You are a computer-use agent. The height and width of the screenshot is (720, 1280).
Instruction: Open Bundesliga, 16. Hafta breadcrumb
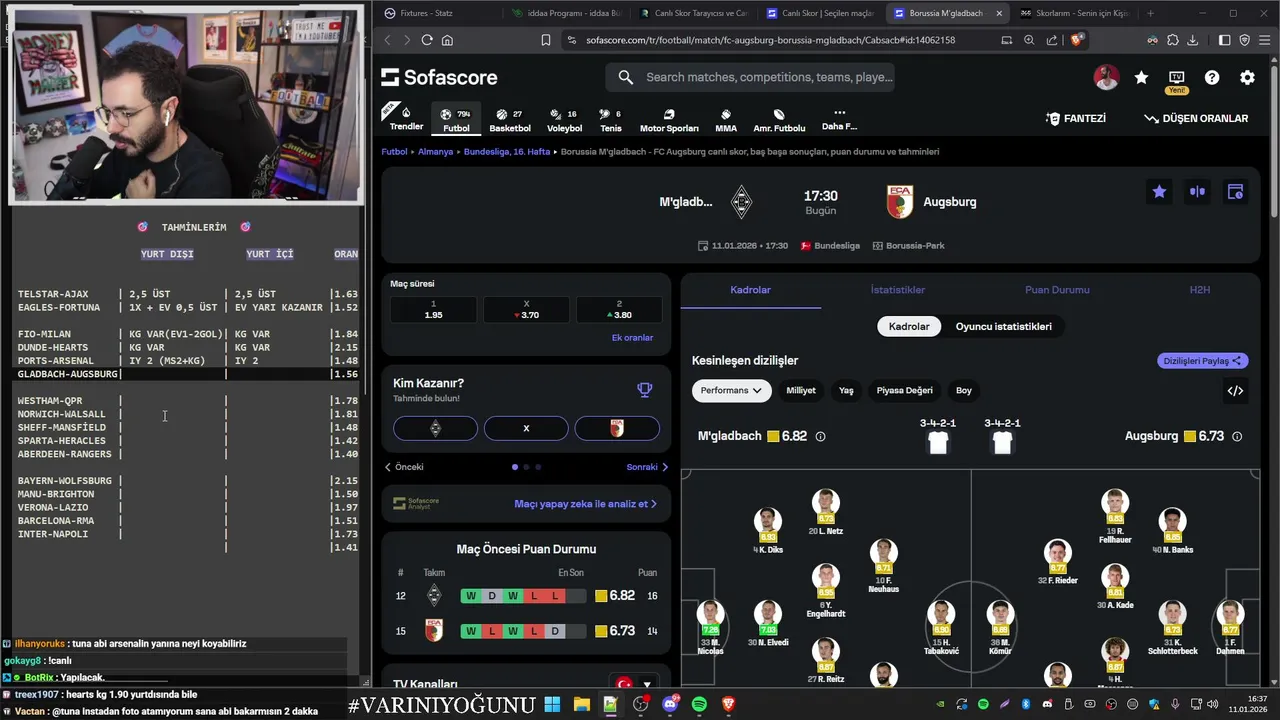pos(507,152)
